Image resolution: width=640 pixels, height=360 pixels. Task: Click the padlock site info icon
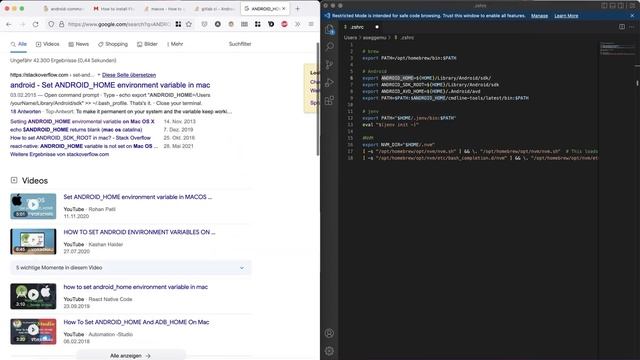(x=61, y=24)
